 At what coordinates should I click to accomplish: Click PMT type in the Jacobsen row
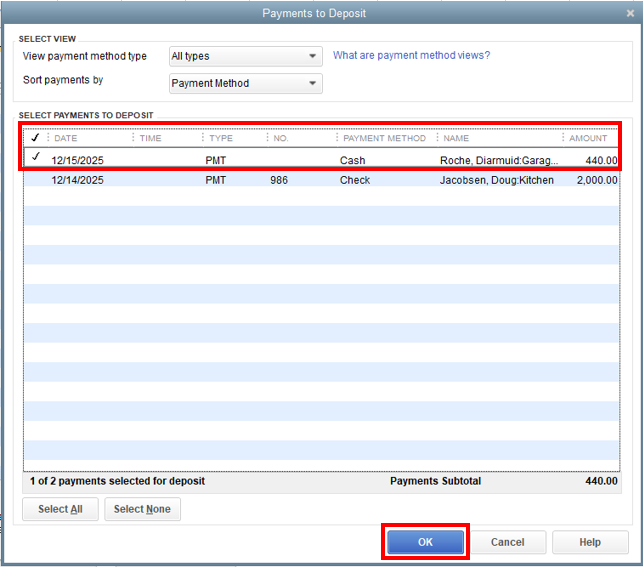point(216,180)
